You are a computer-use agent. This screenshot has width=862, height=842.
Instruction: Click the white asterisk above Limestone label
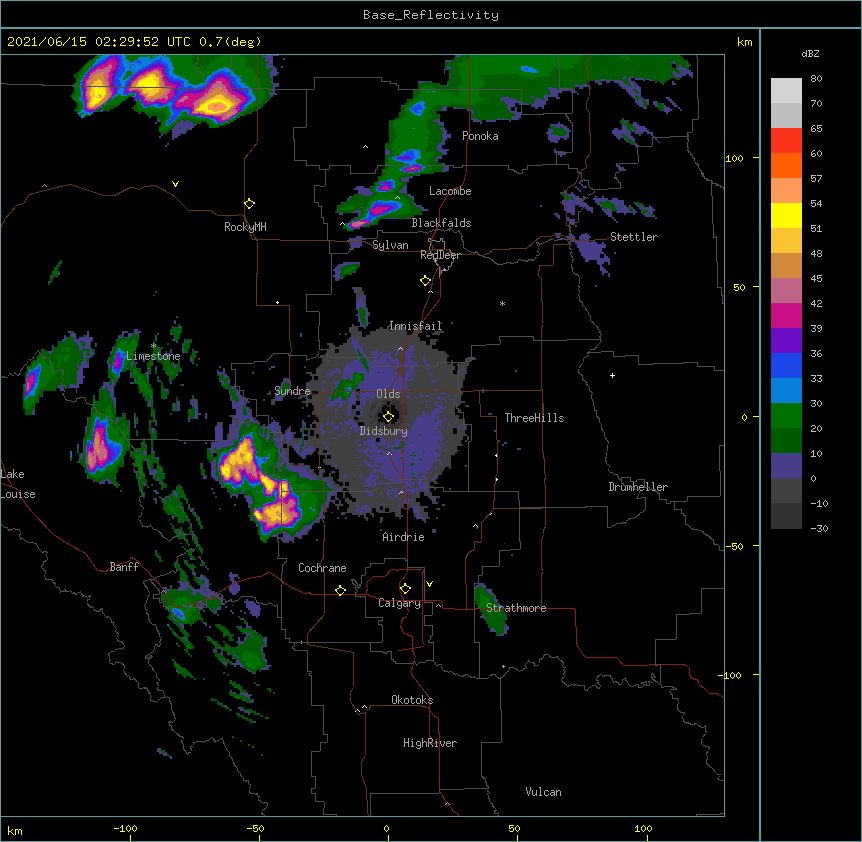154,346
